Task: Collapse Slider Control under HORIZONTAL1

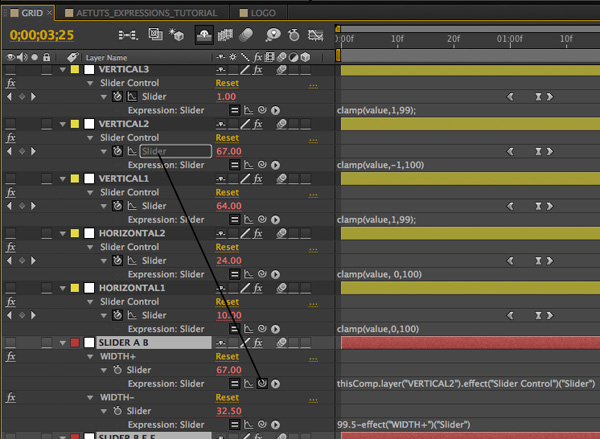Action: (90, 302)
